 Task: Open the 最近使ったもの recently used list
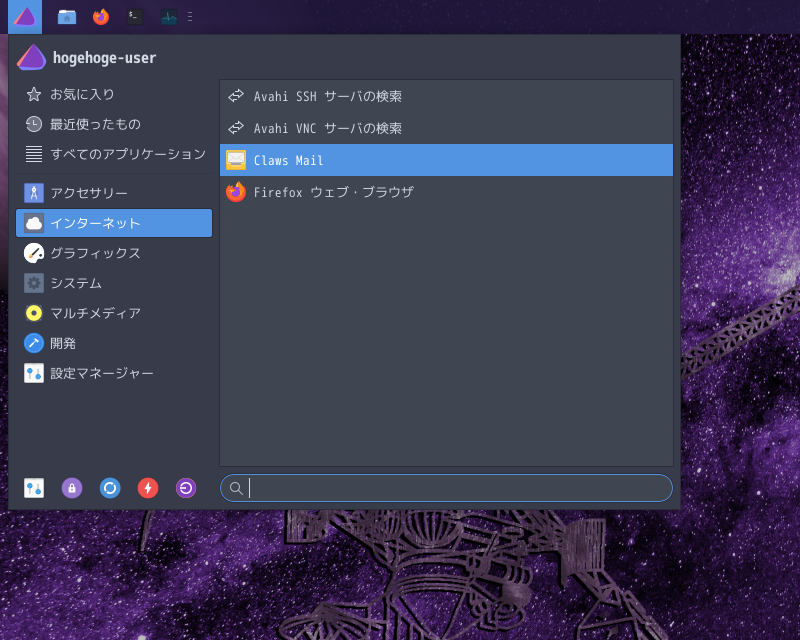114,124
